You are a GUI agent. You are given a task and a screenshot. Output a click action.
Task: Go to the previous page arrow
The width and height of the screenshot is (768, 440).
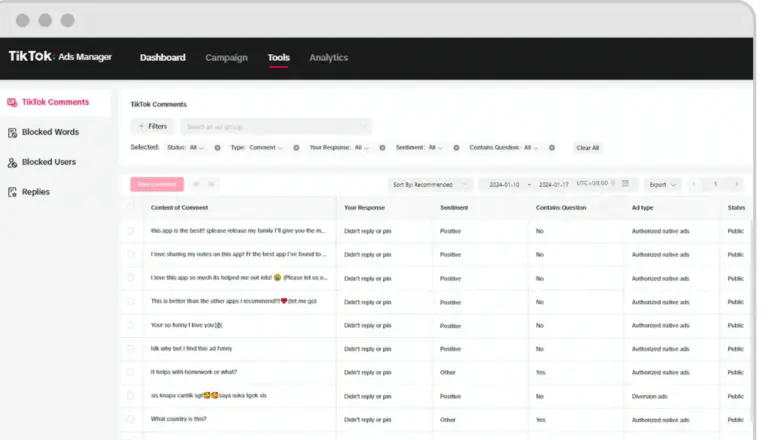[694, 184]
